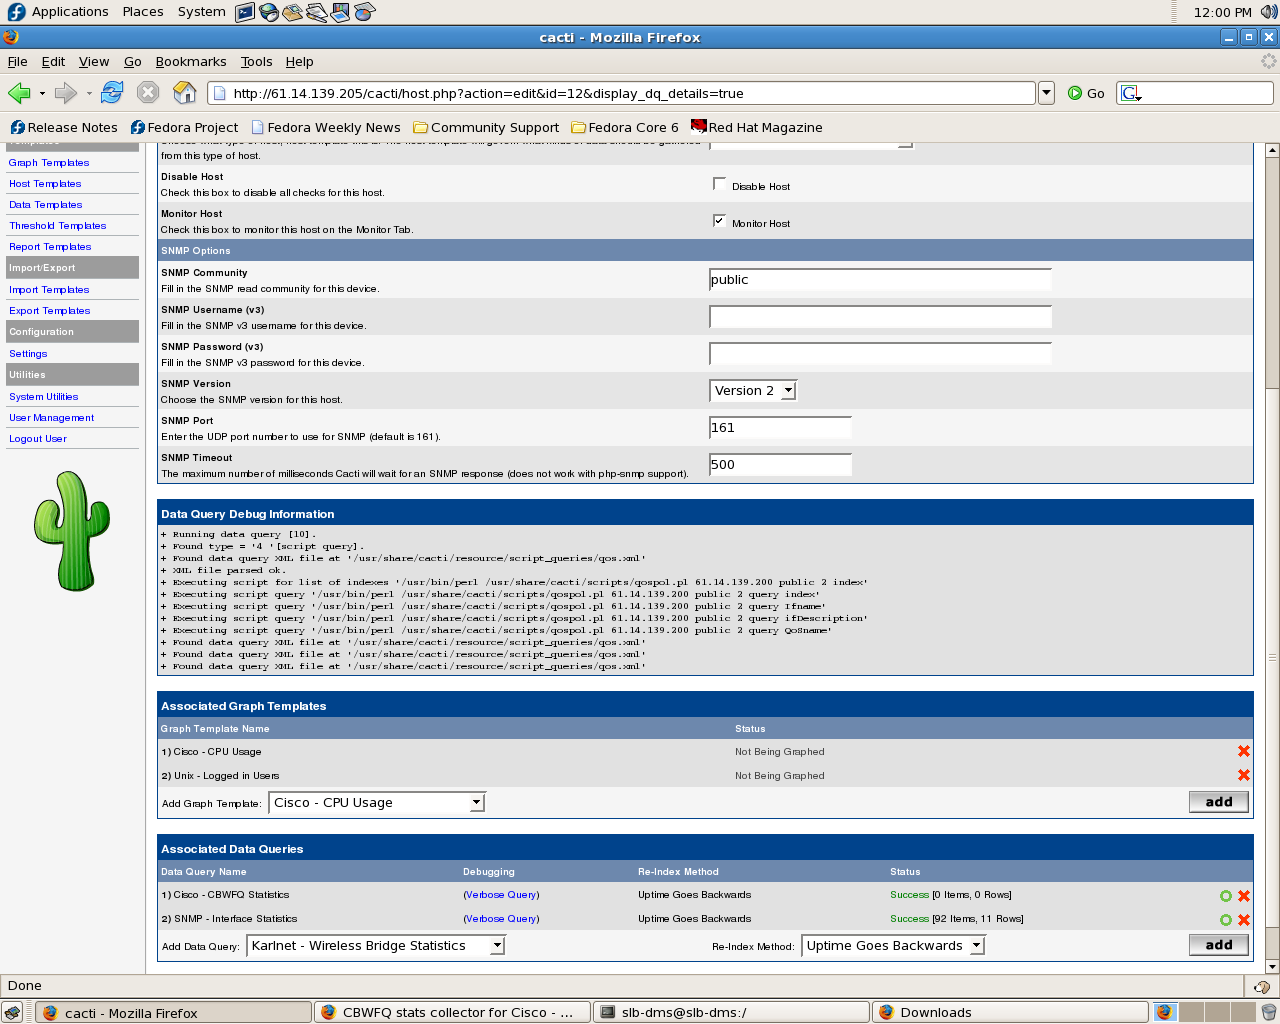The image size is (1280, 1024).
Task: Click the Google search engine icon
Action: (1130, 93)
